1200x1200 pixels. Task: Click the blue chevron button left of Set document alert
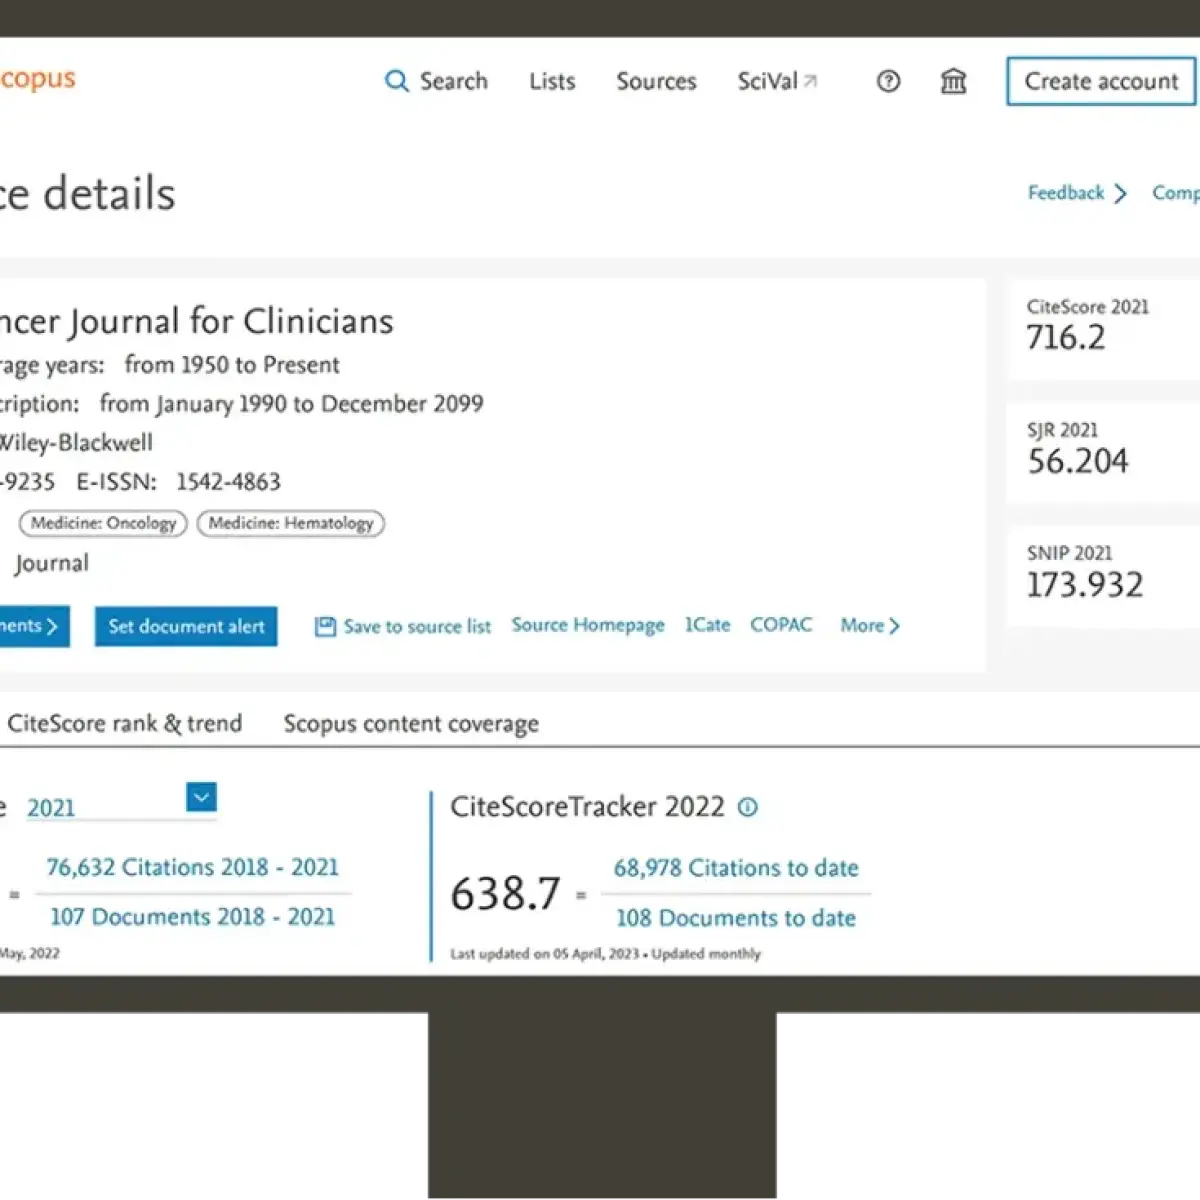click(34, 626)
